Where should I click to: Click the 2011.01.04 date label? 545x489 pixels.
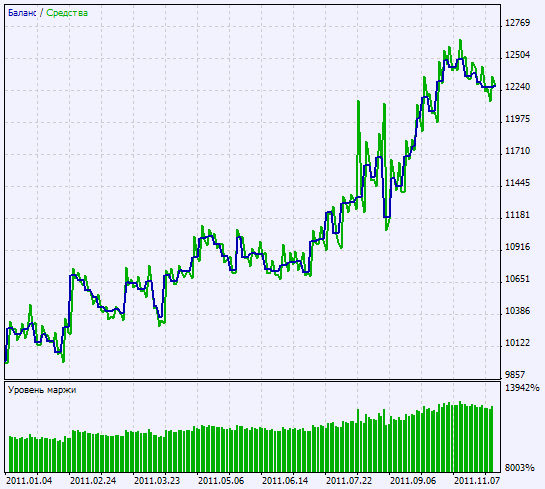[29, 481]
